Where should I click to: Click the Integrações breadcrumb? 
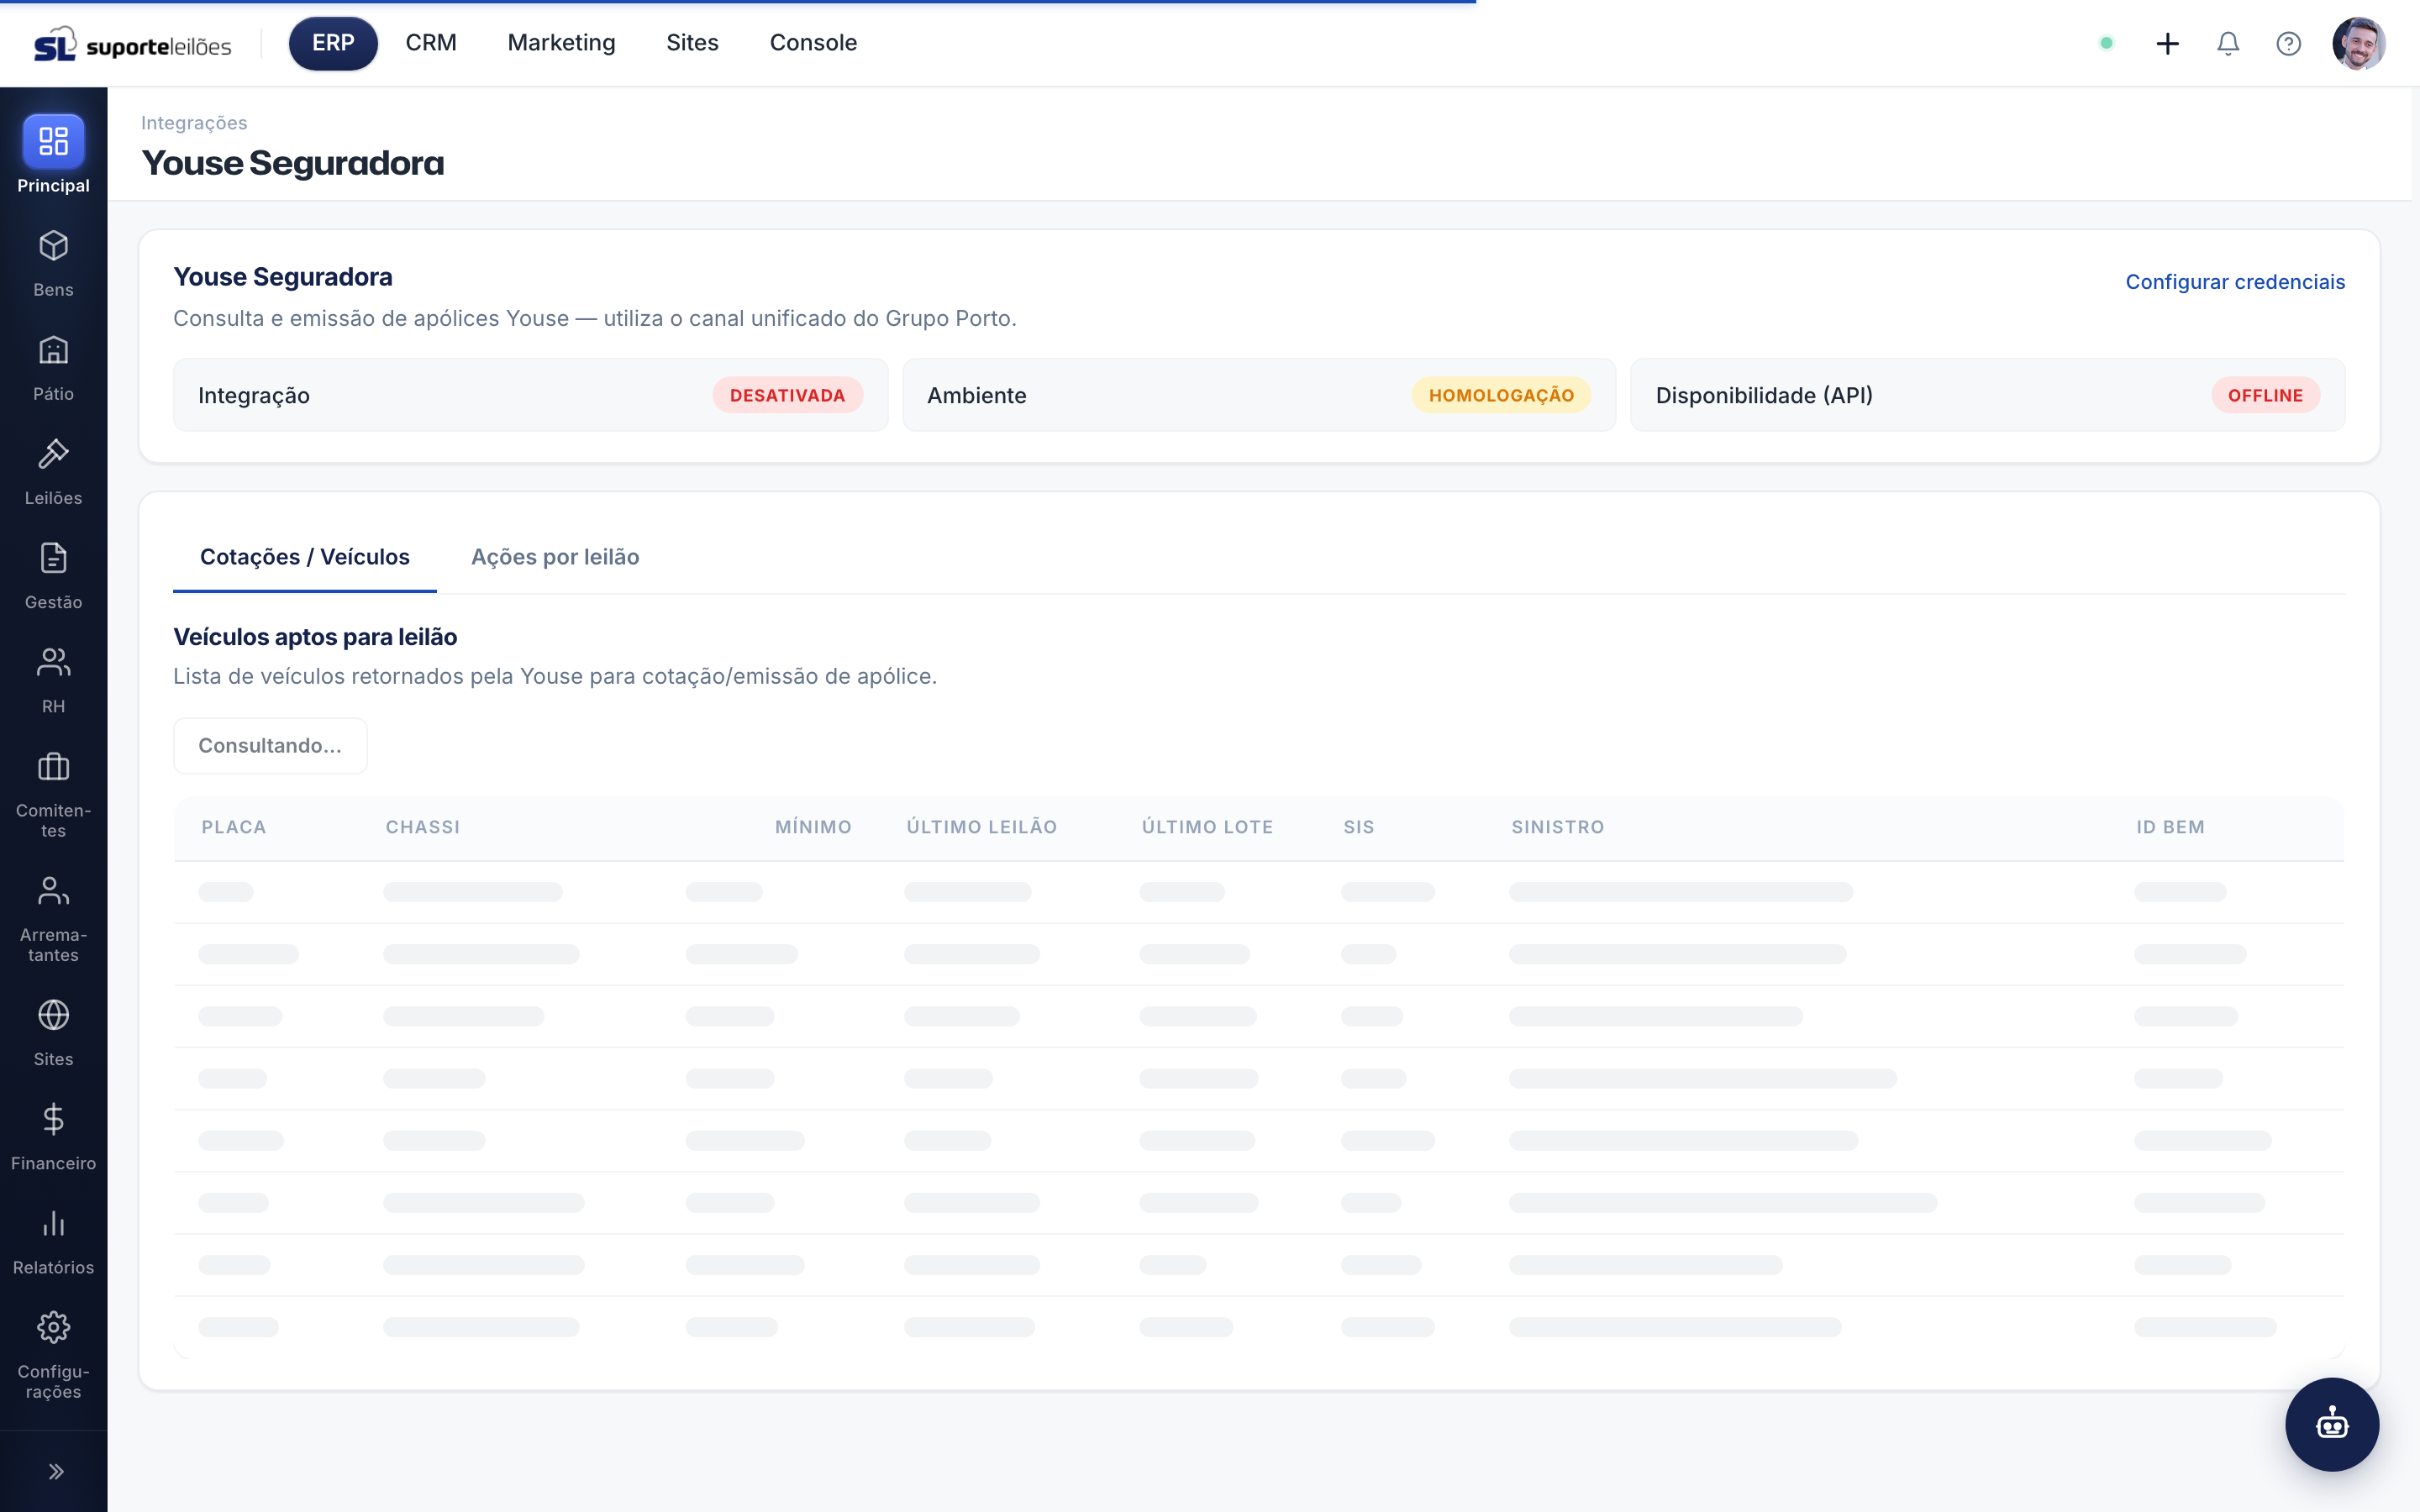[x=194, y=123]
